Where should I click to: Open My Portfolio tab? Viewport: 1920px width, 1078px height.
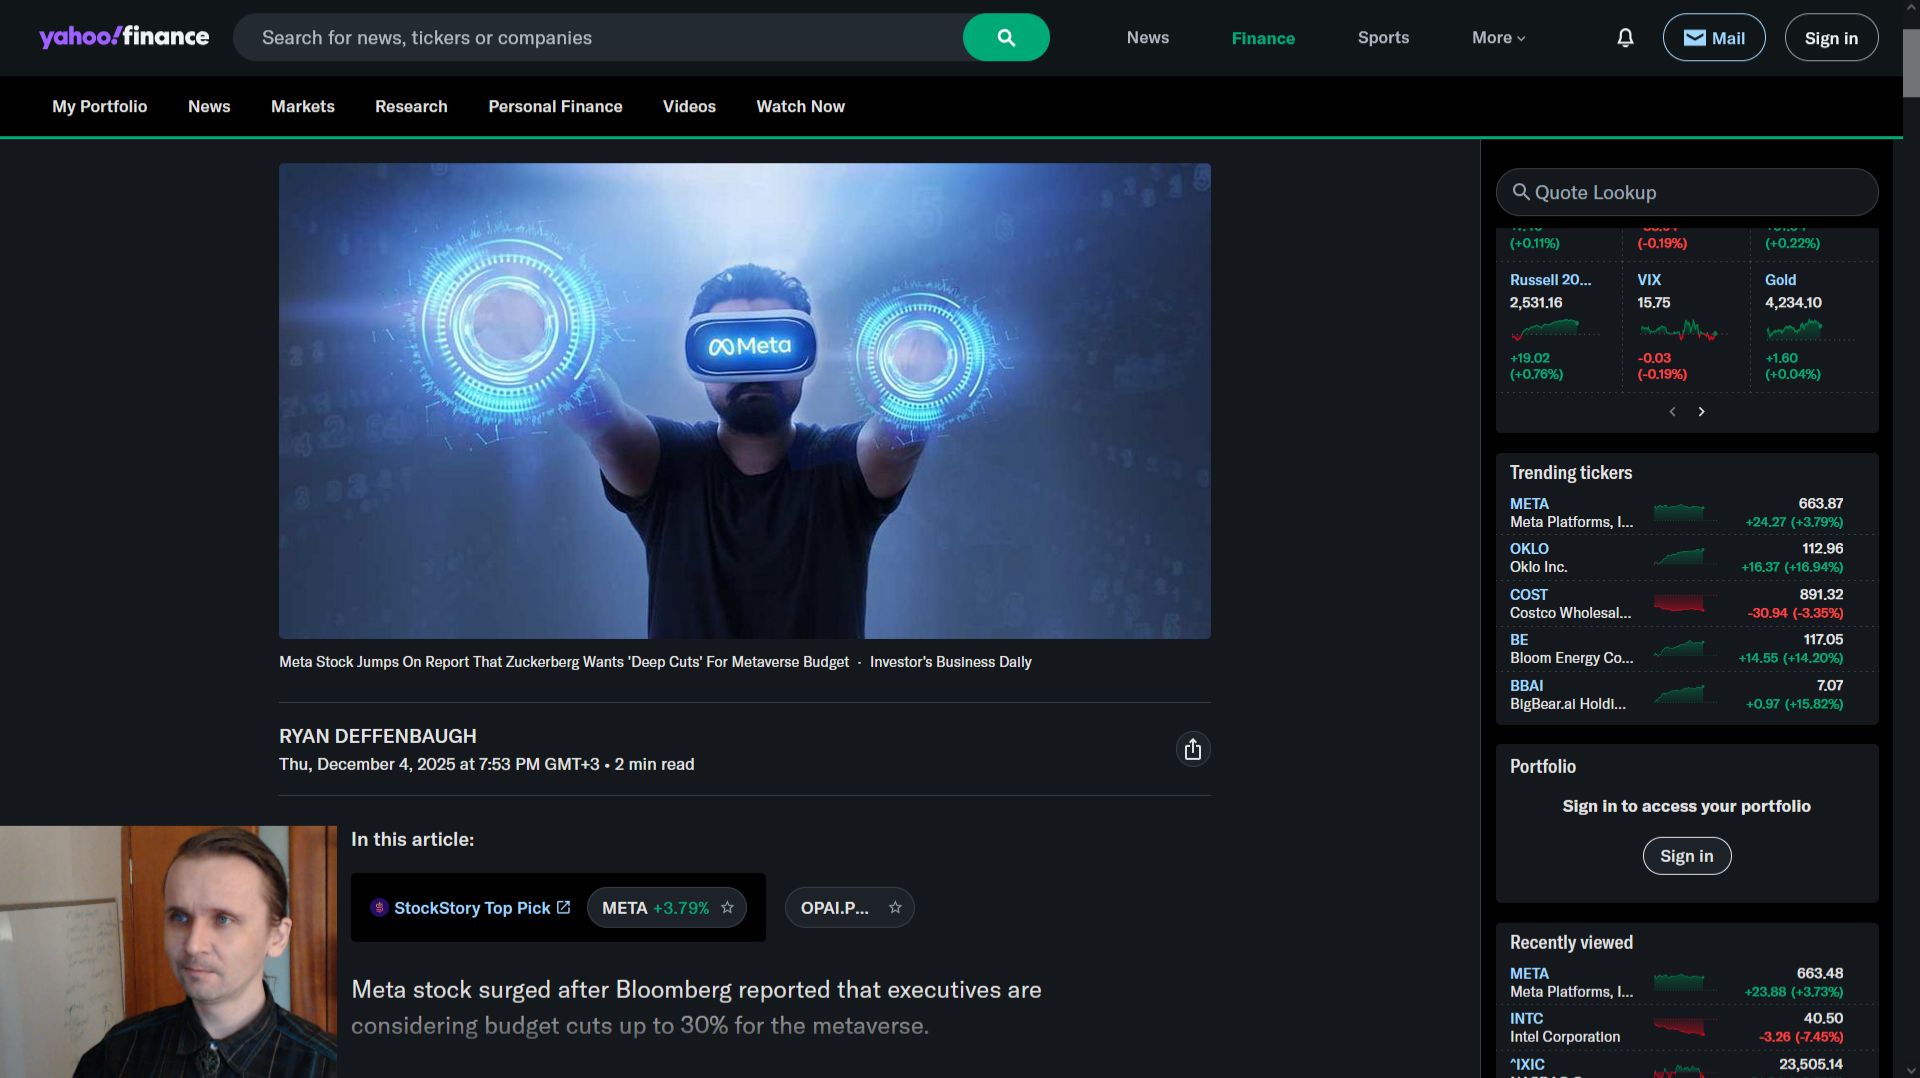coord(100,107)
